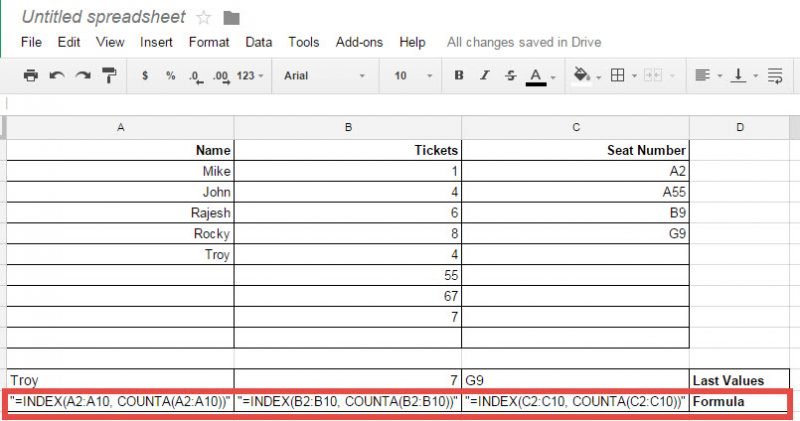The image size is (800, 421).
Task: Select the Paint format tool
Action: [109, 76]
